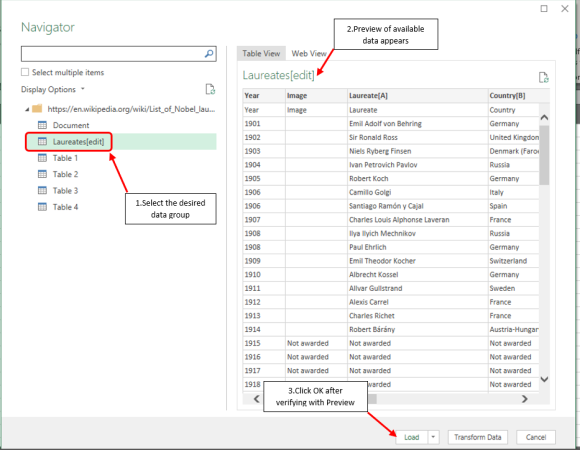Click the Niels Ryberg Finsen cell

point(418,151)
